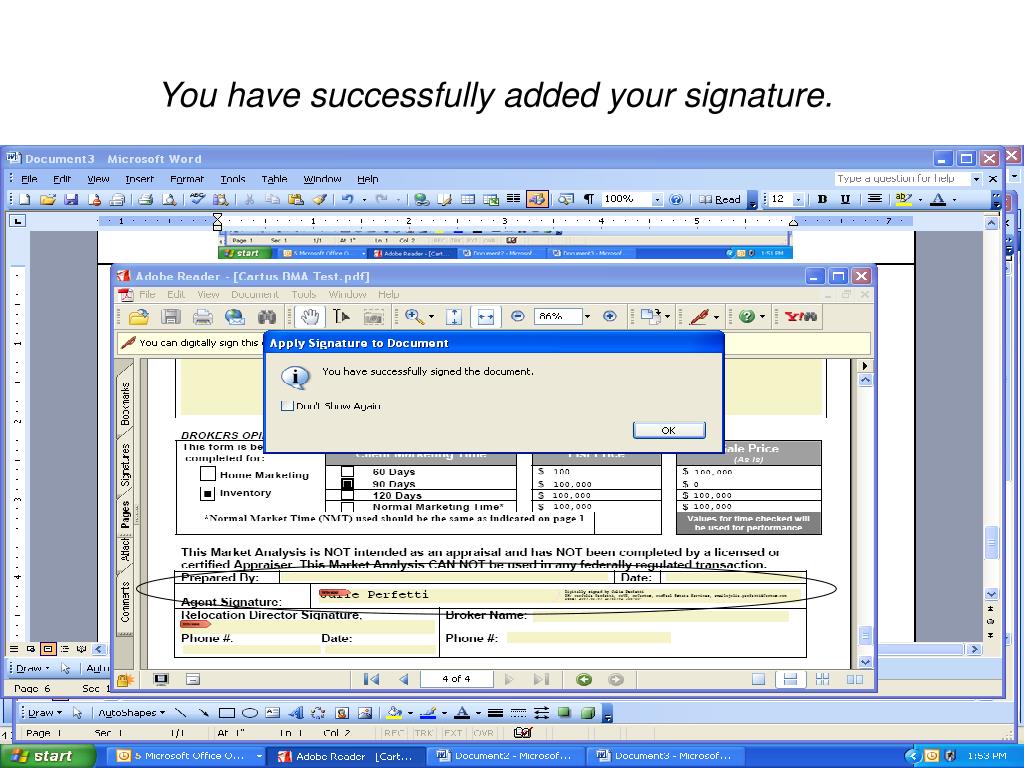Open the Tools menu in Word

(232, 179)
